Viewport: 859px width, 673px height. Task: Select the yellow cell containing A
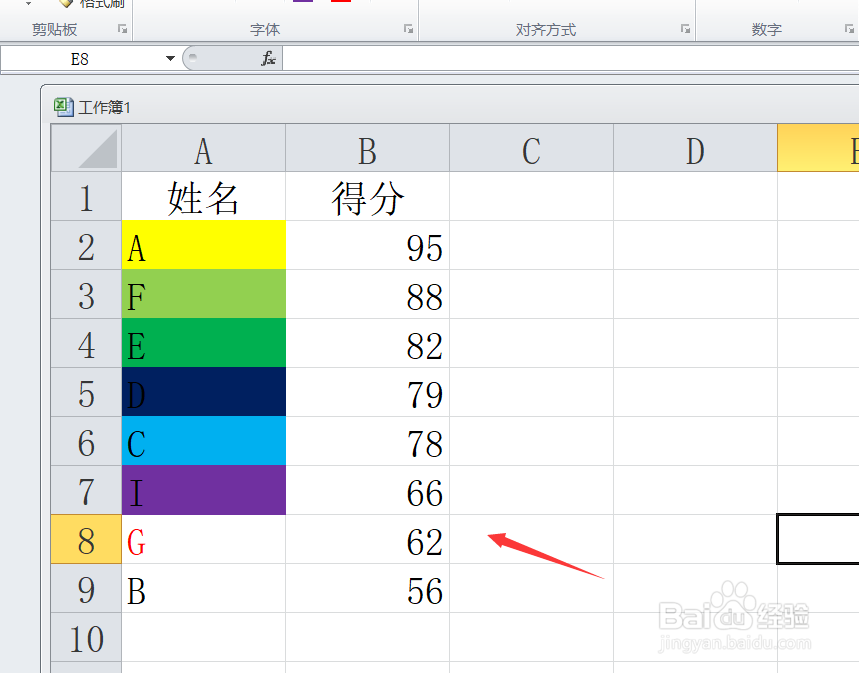[203, 245]
